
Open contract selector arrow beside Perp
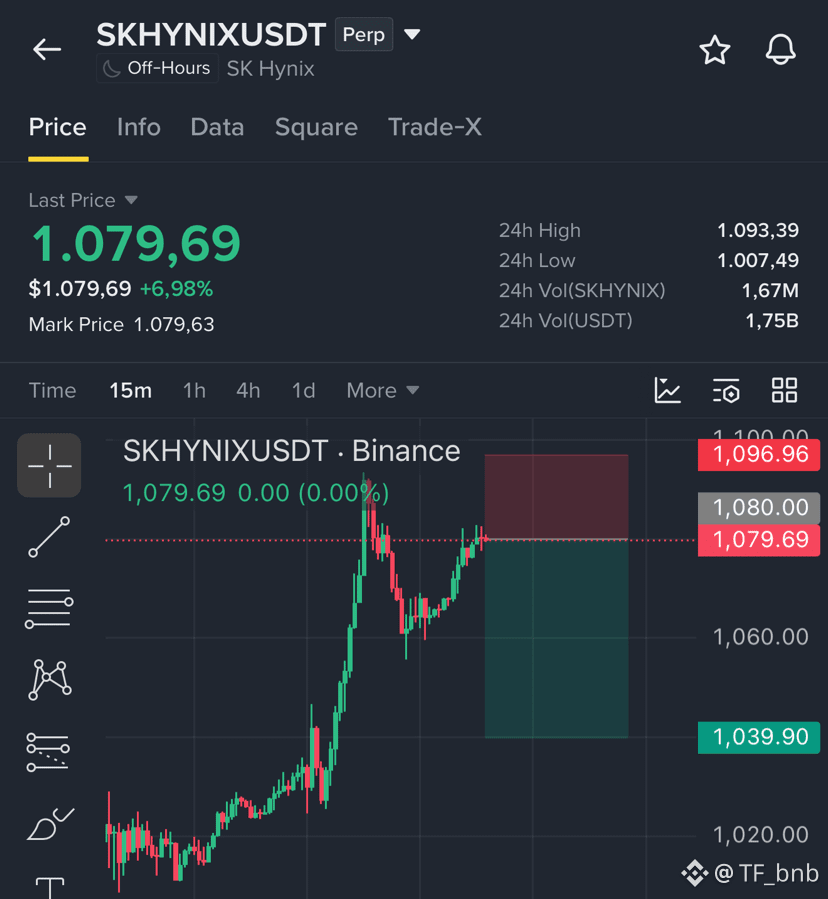tap(412, 34)
